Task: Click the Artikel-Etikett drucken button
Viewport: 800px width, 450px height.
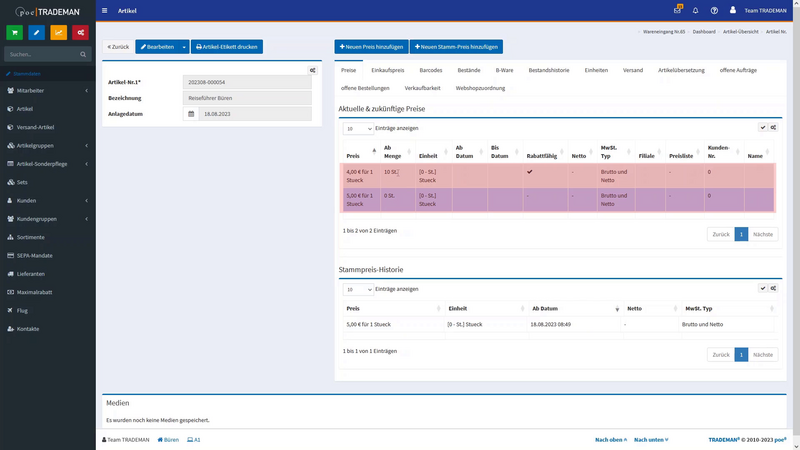Action: tap(227, 47)
